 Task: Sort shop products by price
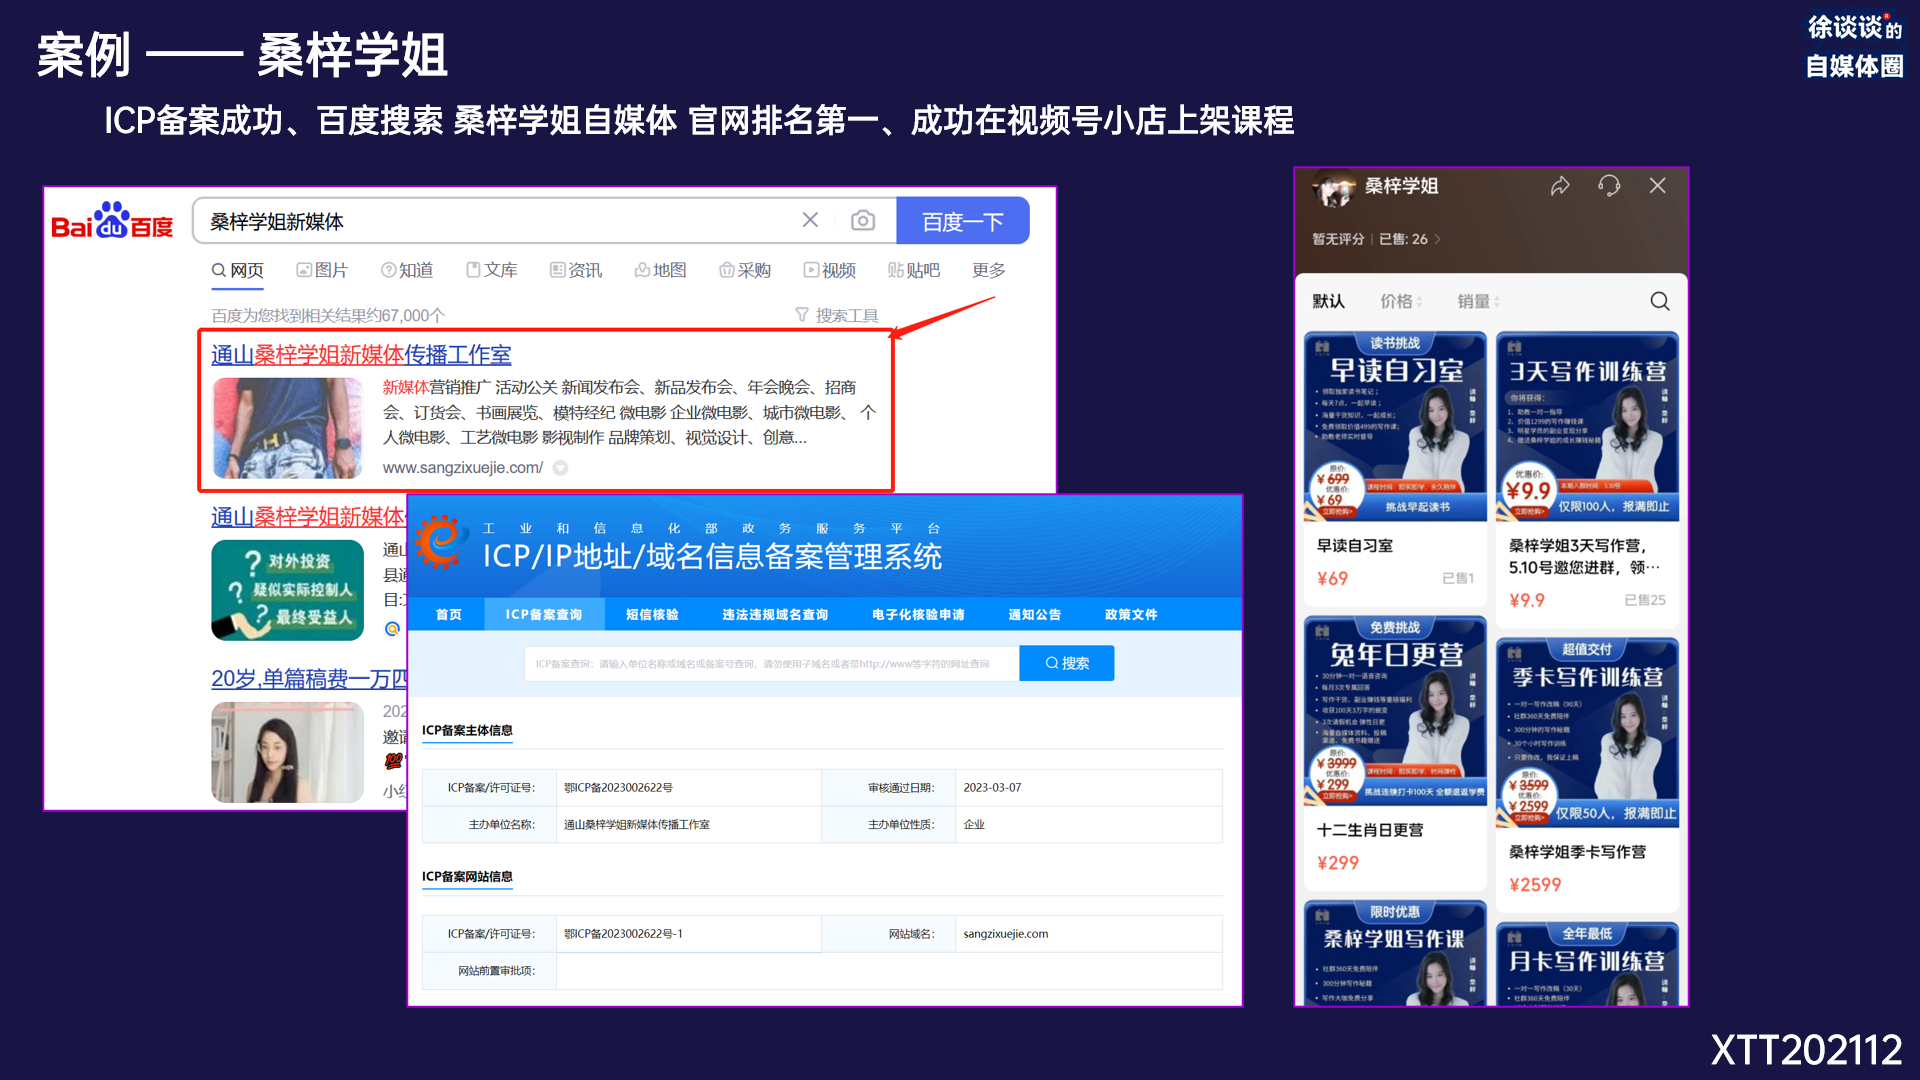pyautogui.click(x=1400, y=301)
